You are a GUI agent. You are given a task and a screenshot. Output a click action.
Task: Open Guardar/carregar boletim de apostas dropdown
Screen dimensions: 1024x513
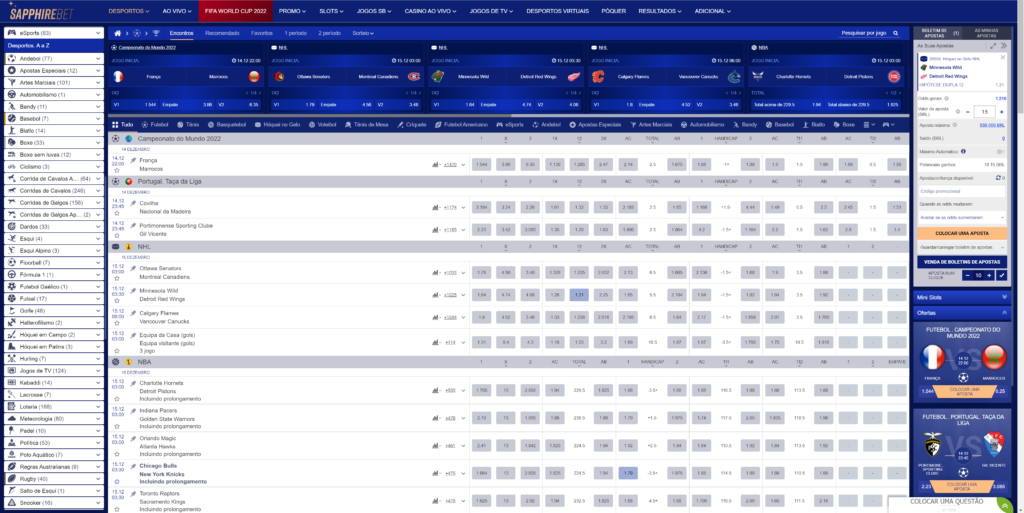[962, 247]
